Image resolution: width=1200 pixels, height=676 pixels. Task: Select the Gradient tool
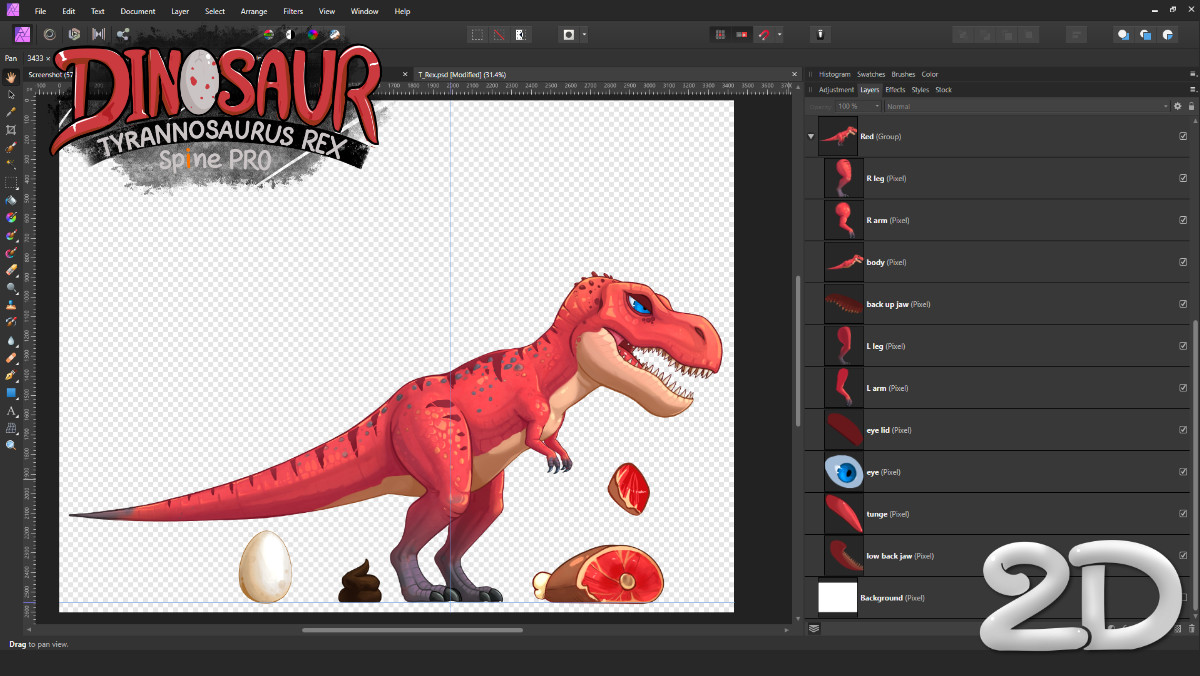(x=11, y=217)
